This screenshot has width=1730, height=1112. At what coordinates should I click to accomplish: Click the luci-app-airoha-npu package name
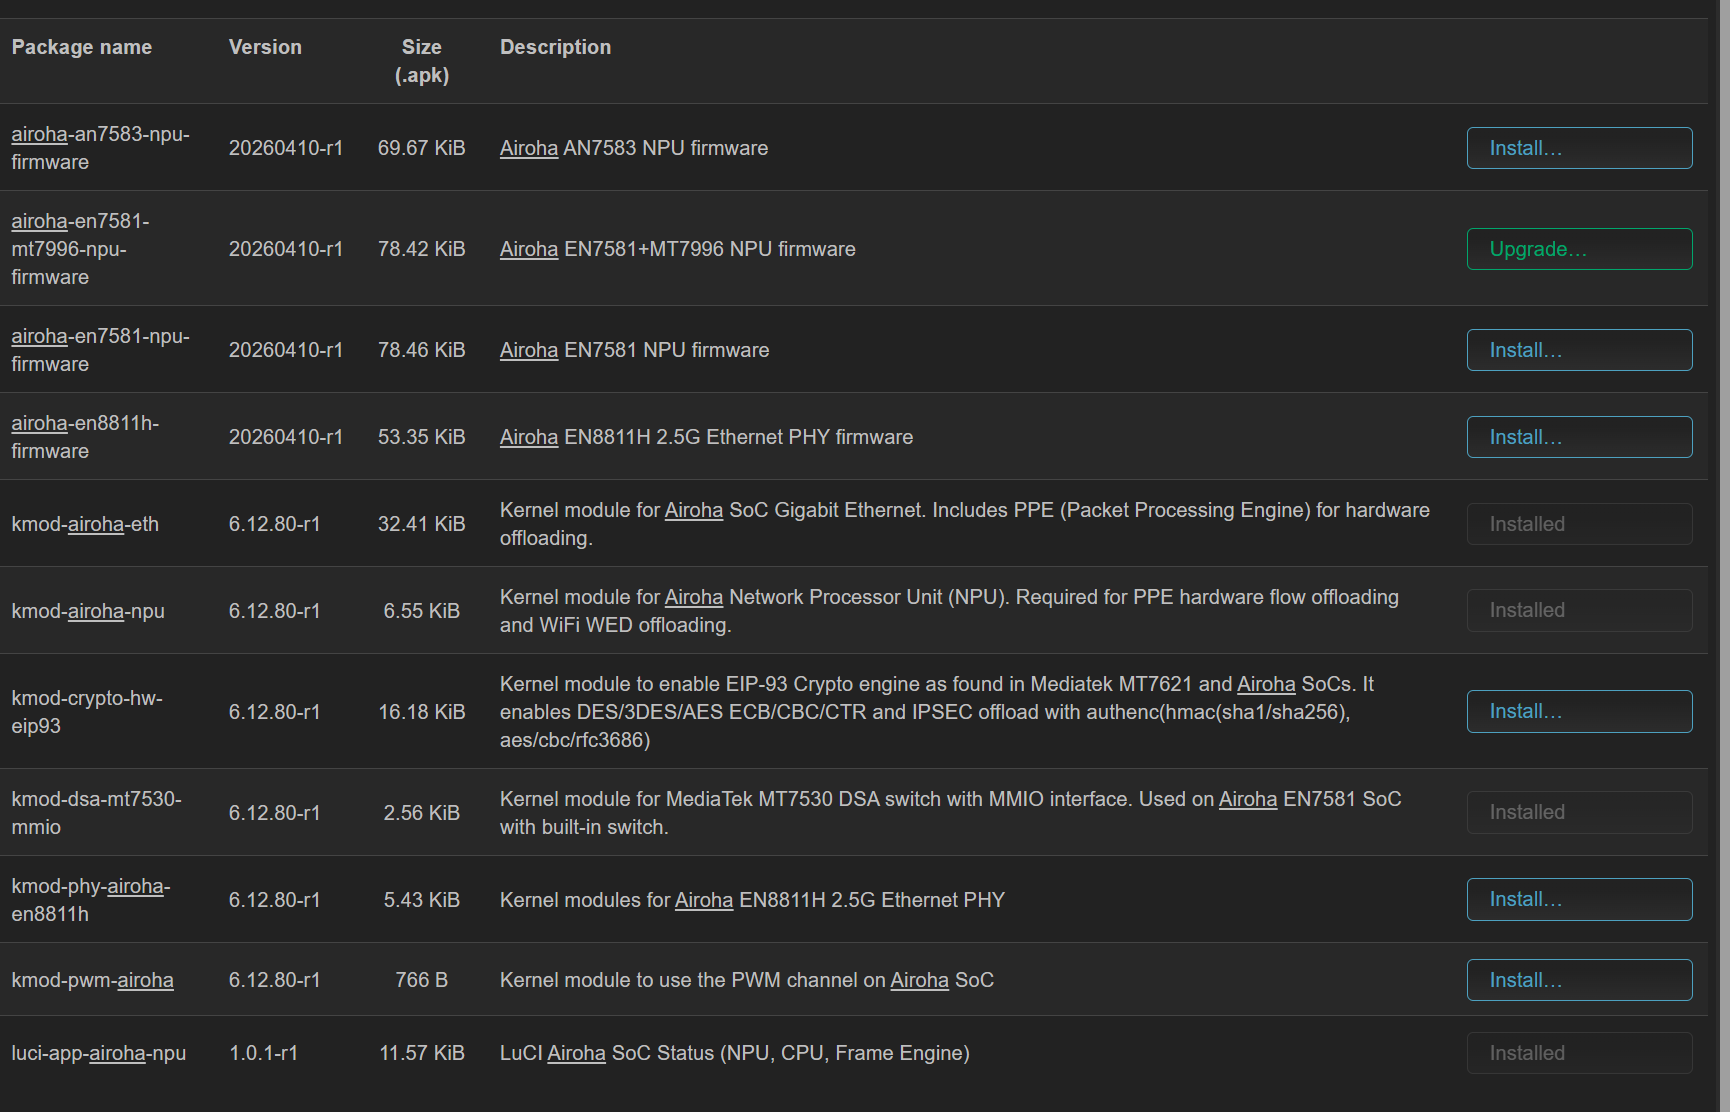pyautogui.click(x=98, y=1053)
